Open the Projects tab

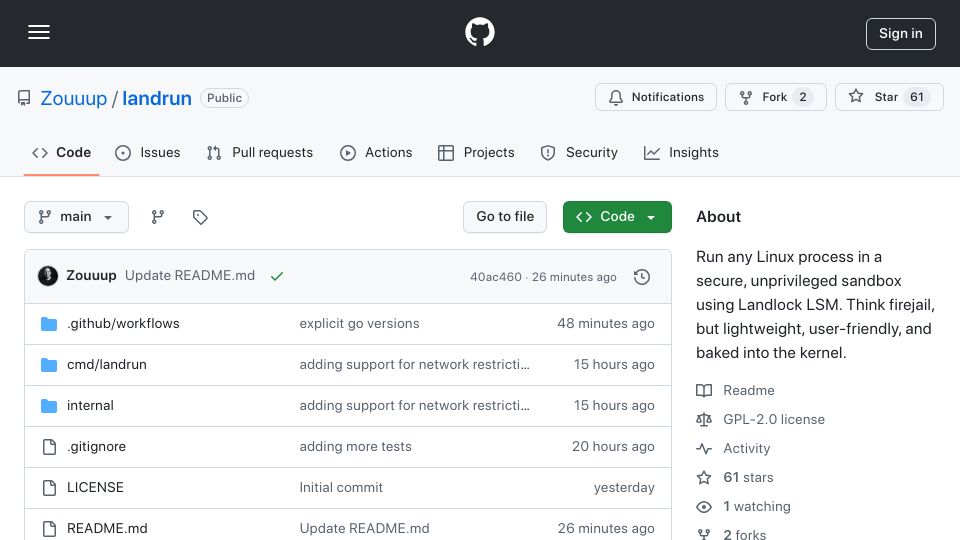476,152
